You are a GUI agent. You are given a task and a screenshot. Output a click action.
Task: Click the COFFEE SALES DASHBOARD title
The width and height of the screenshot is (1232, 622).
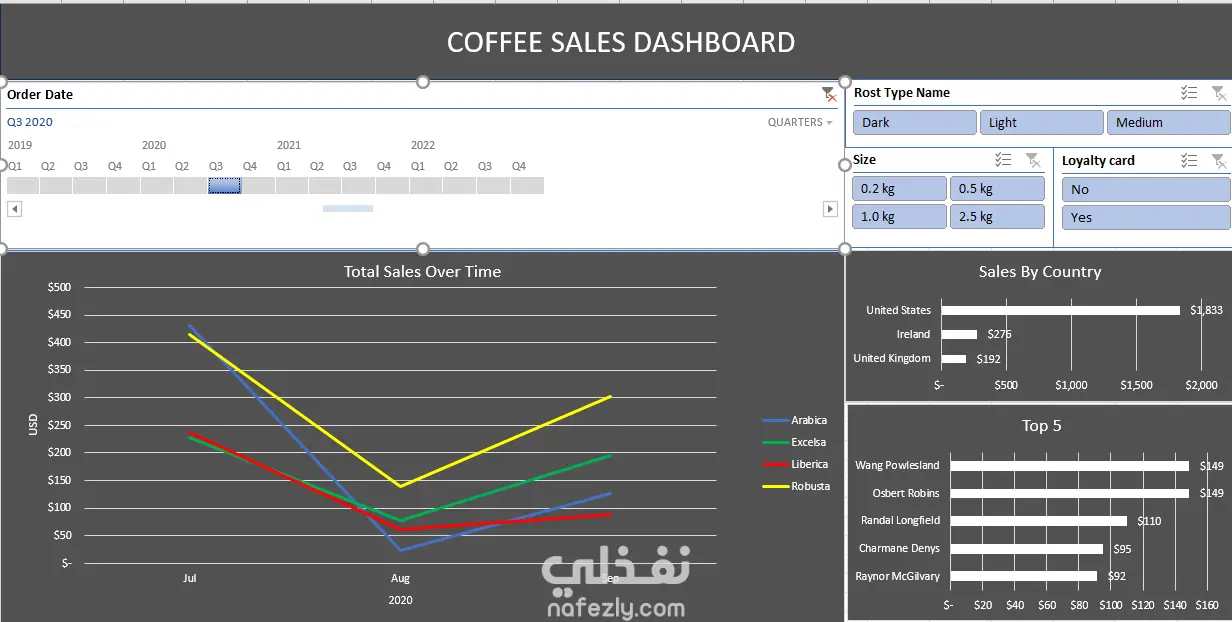[621, 42]
